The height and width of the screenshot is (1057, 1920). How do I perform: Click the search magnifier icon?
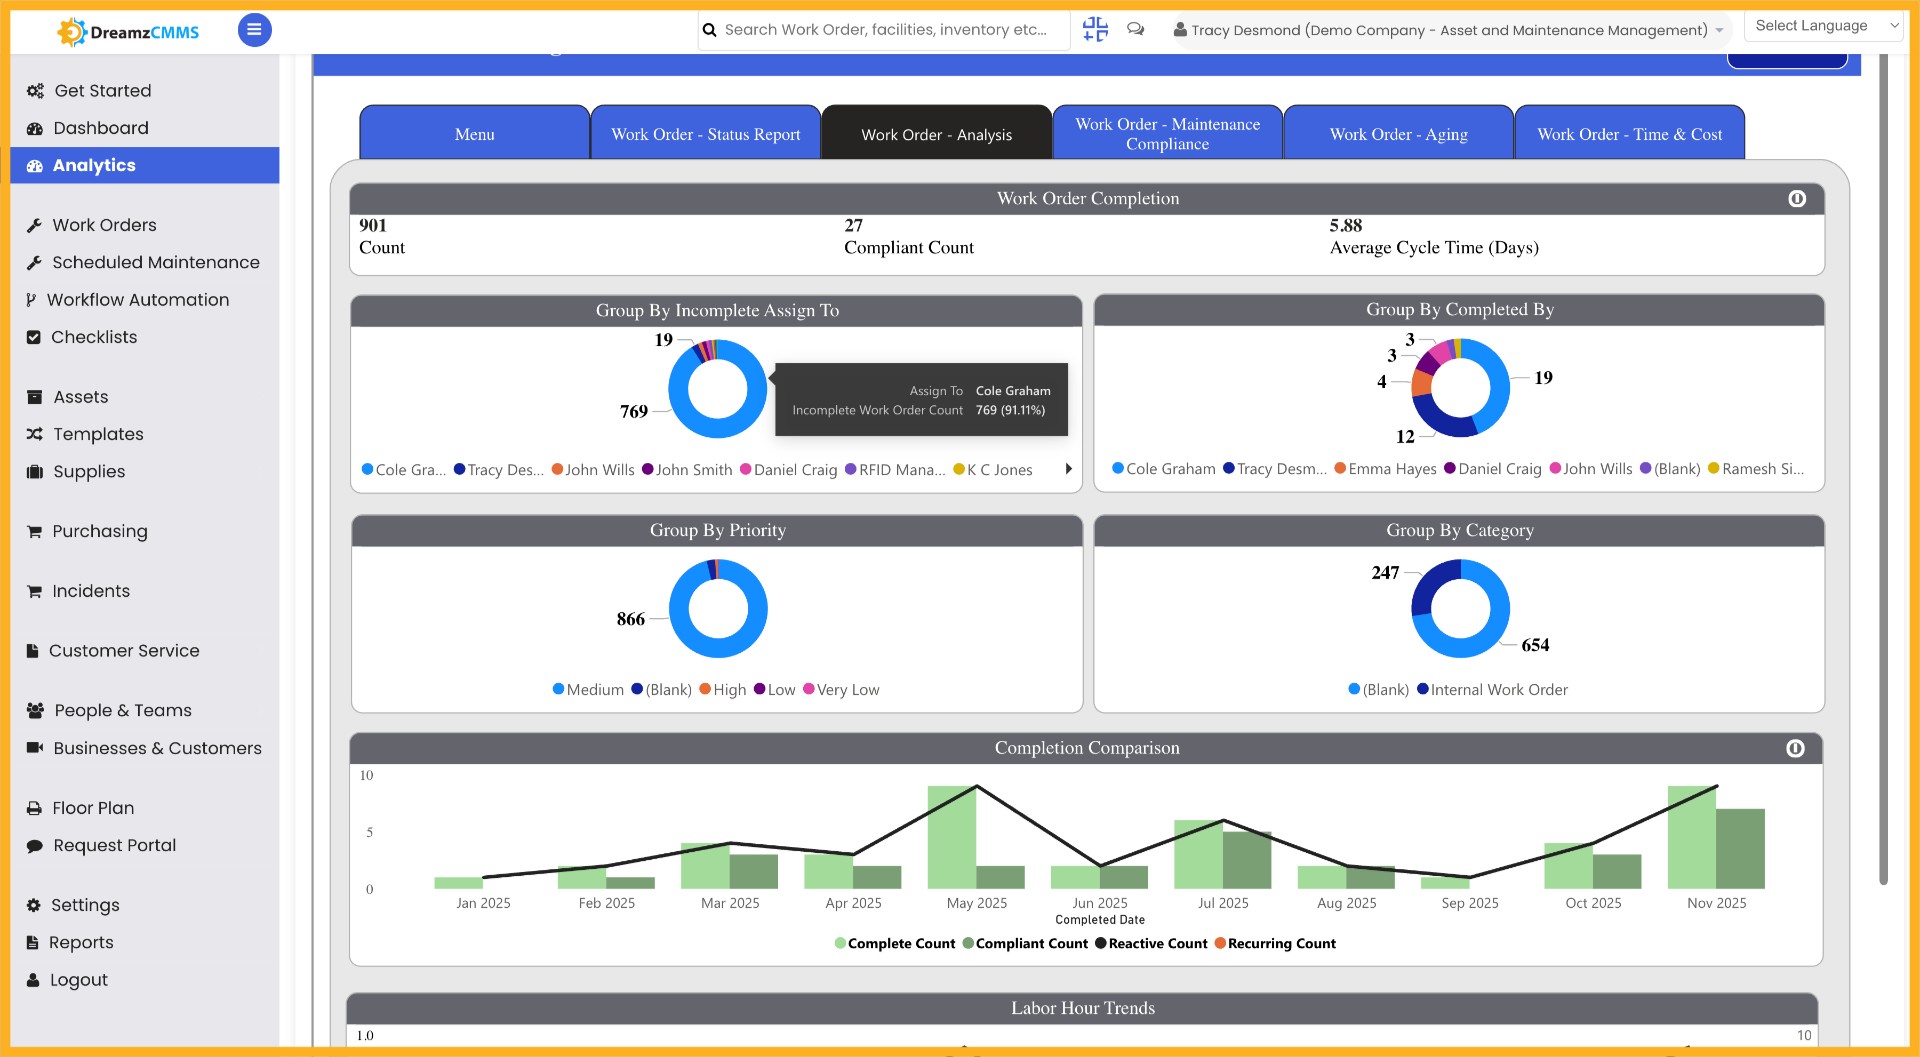(710, 30)
